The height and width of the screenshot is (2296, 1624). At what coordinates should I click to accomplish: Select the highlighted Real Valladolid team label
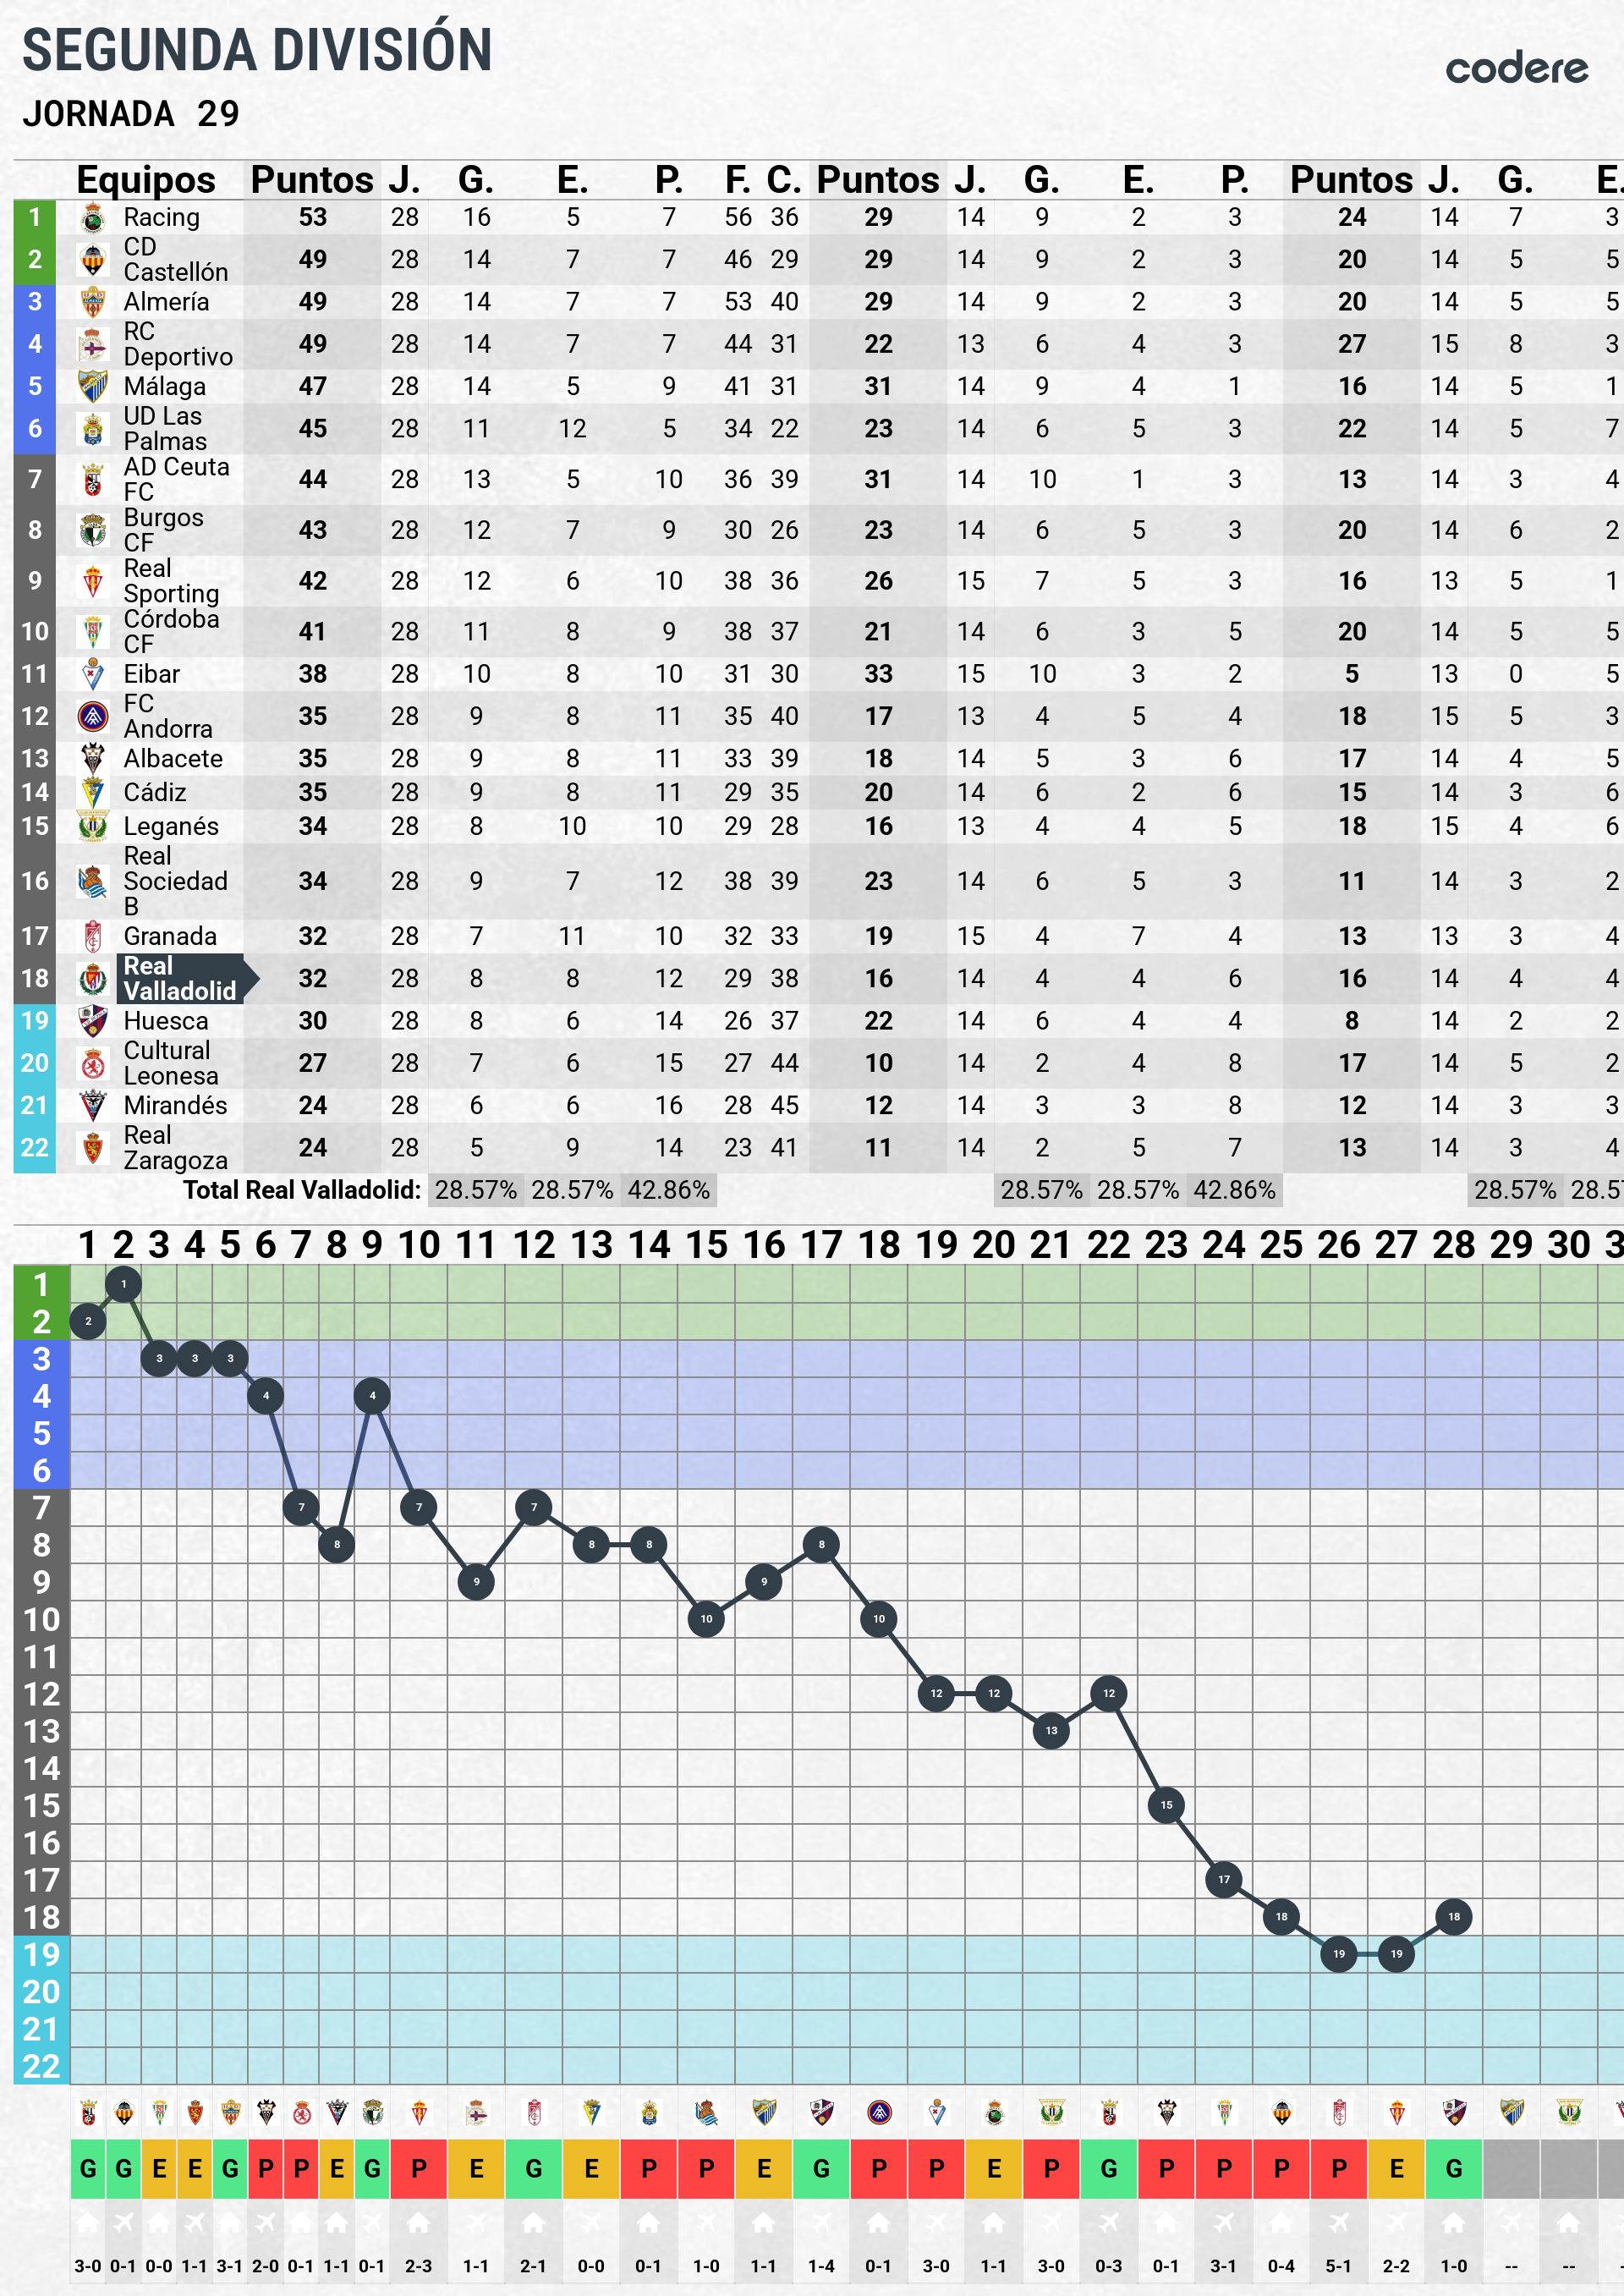(180, 978)
